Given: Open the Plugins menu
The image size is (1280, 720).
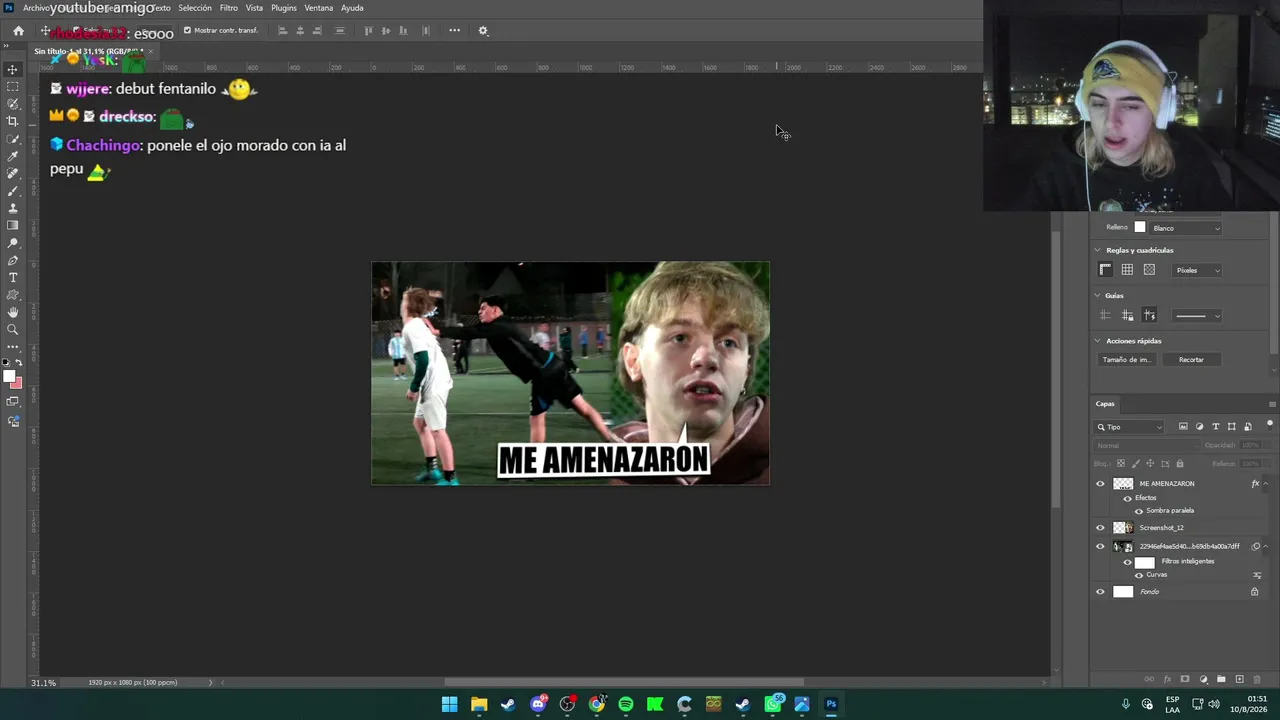Looking at the screenshot, I should click(x=284, y=8).
